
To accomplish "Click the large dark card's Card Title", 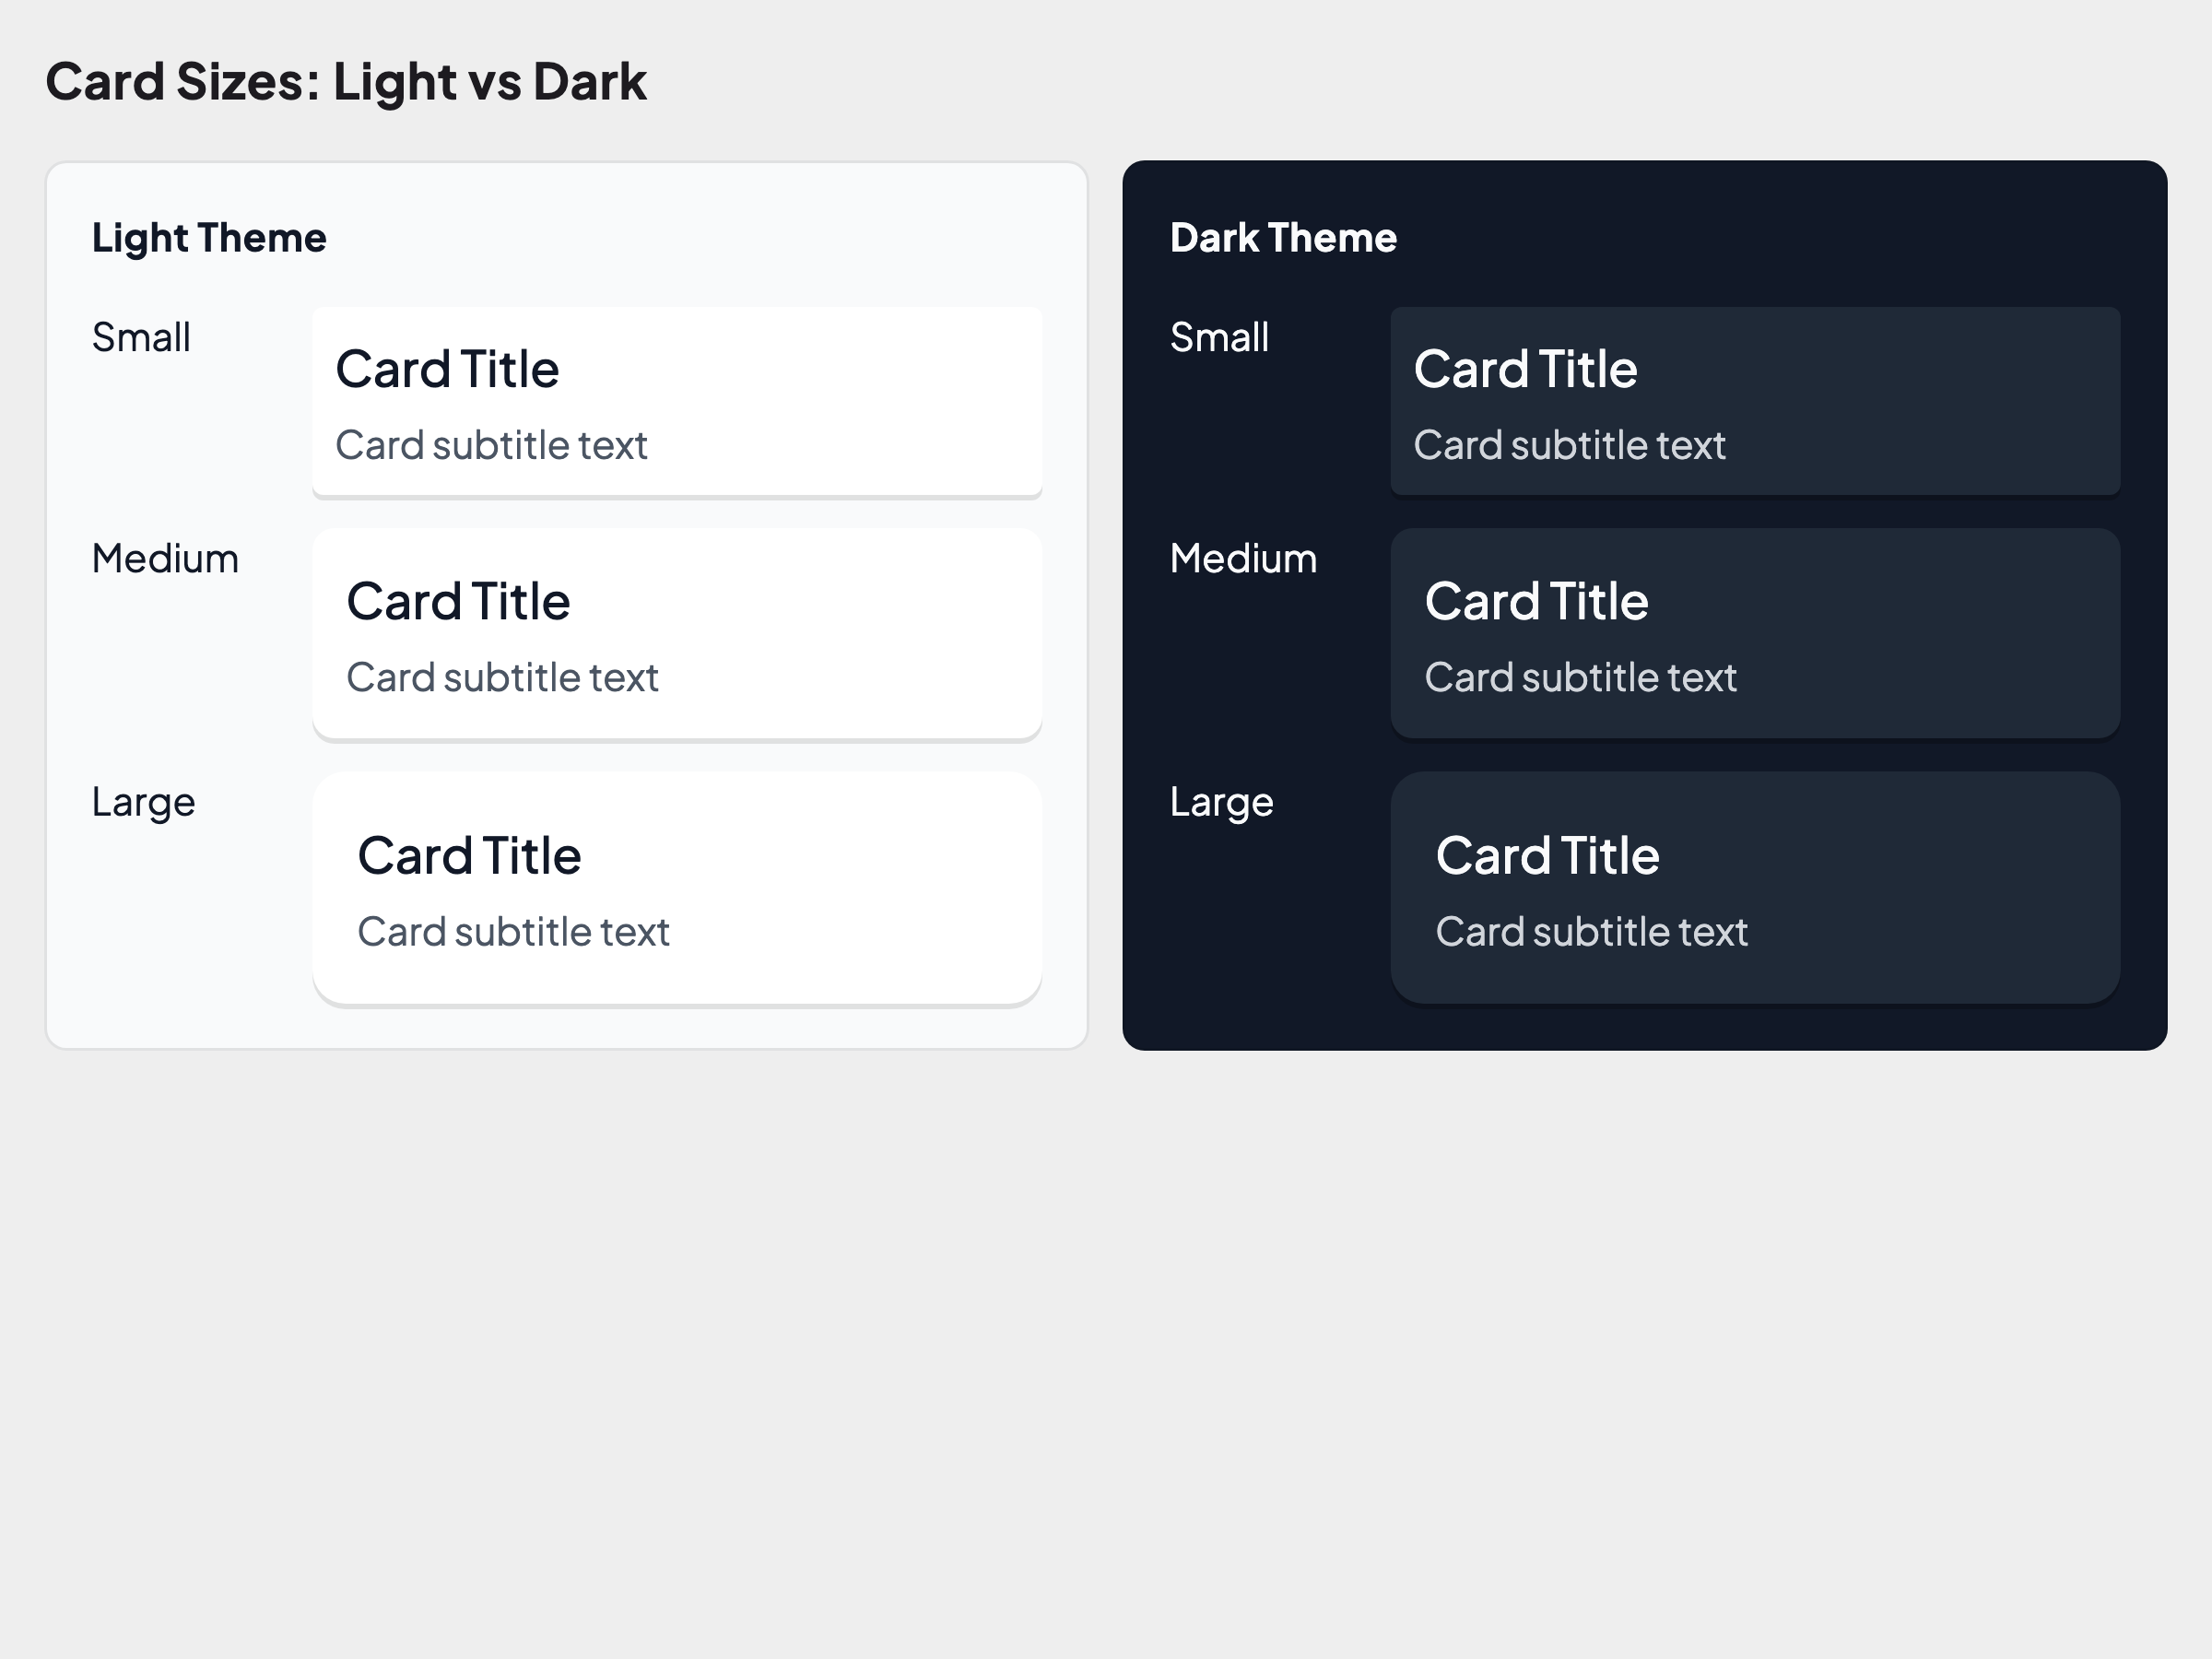I will (x=1547, y=856).
